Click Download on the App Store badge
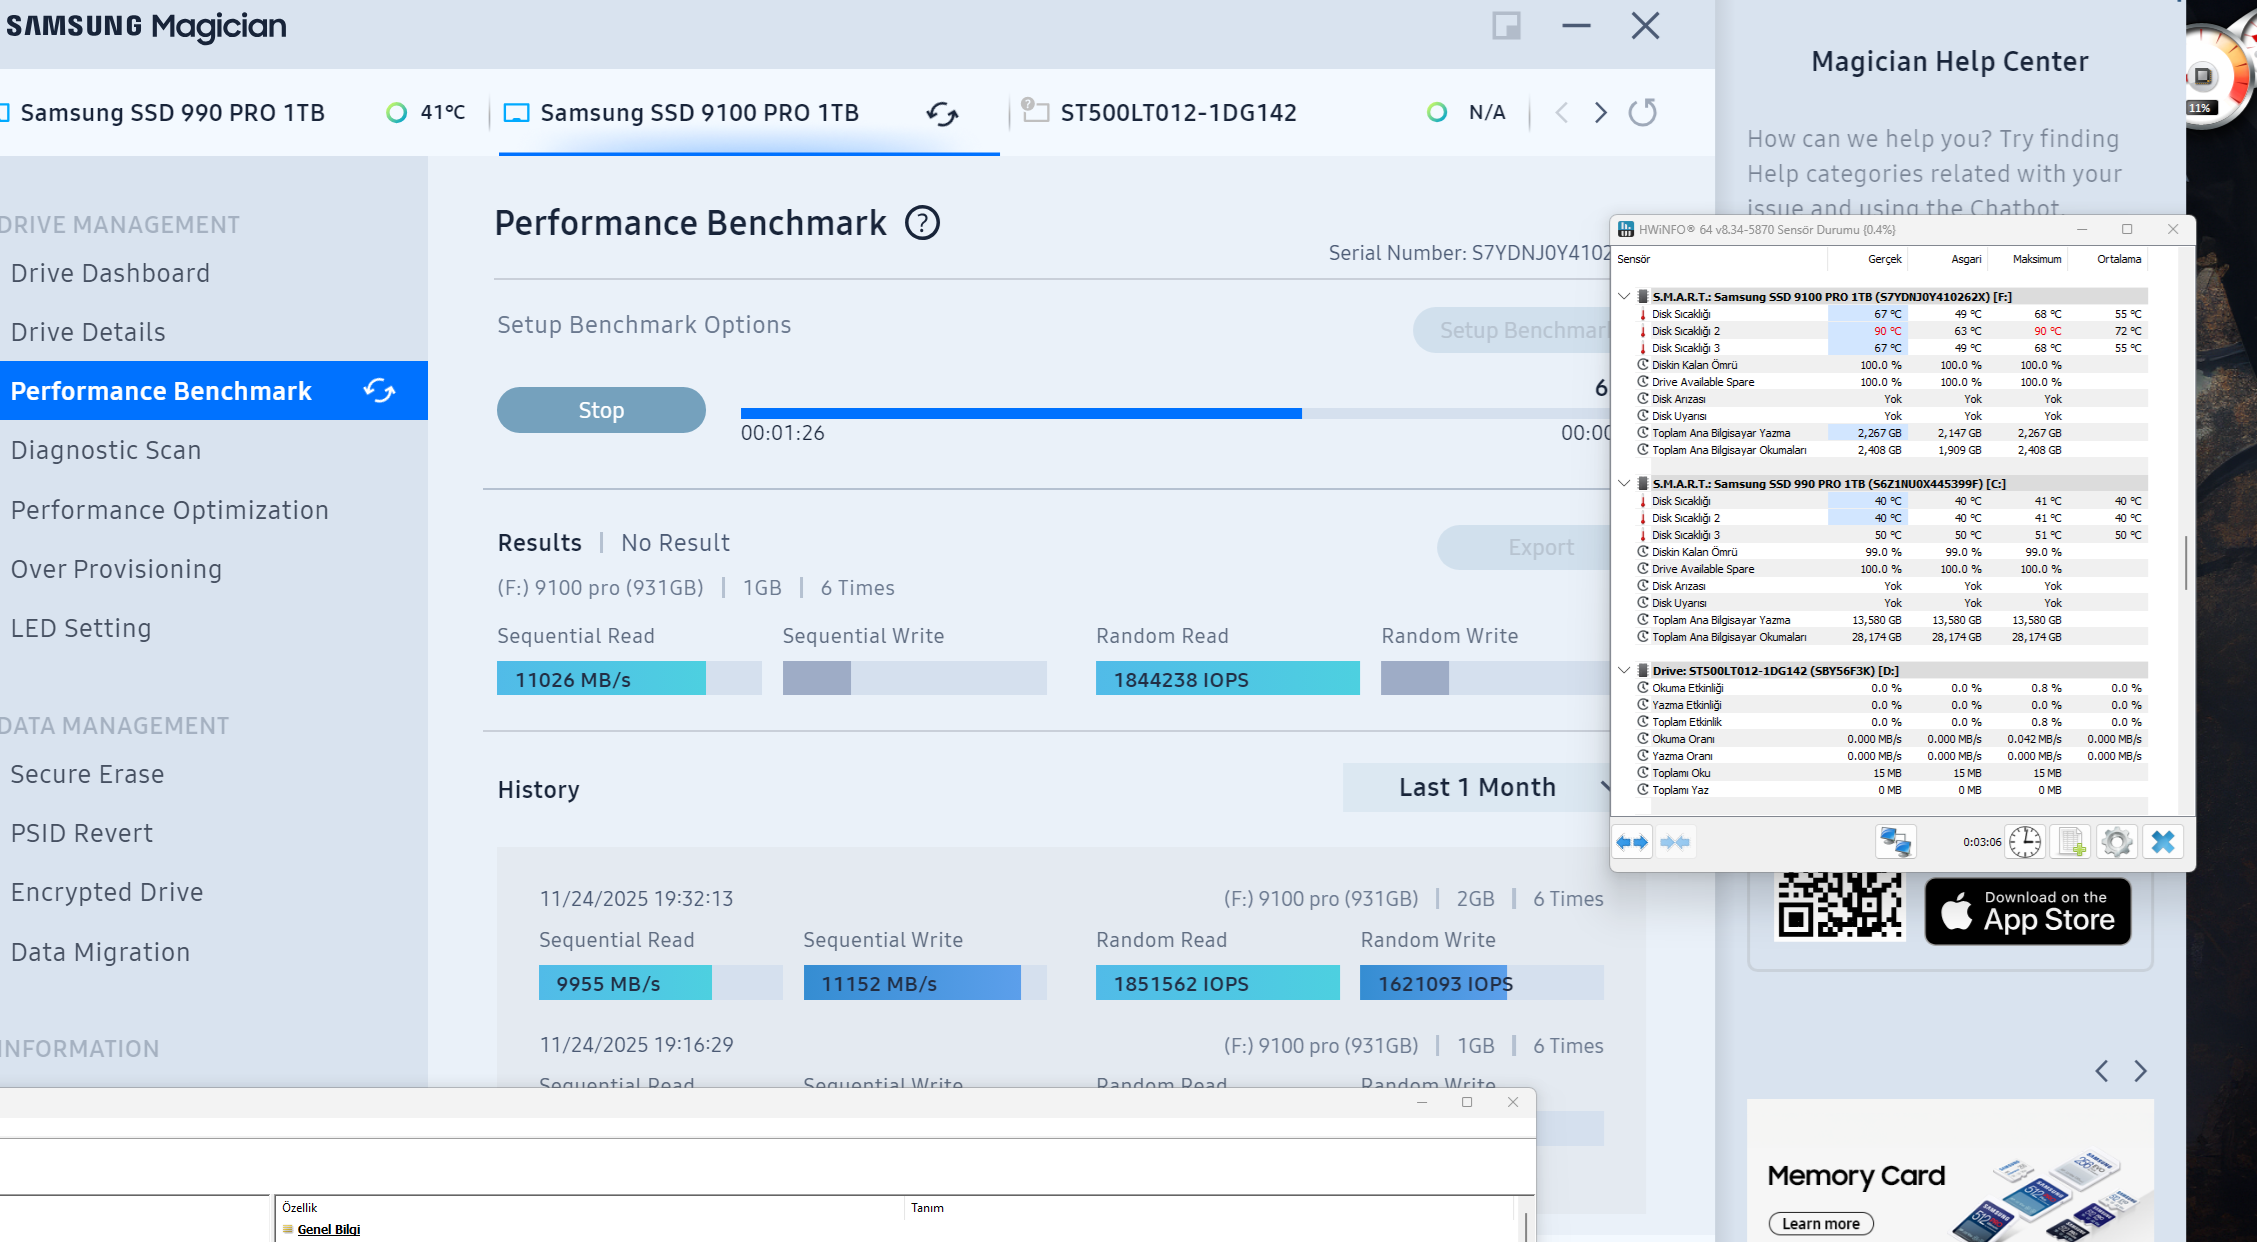2257x1242 pixels. 2028,911
